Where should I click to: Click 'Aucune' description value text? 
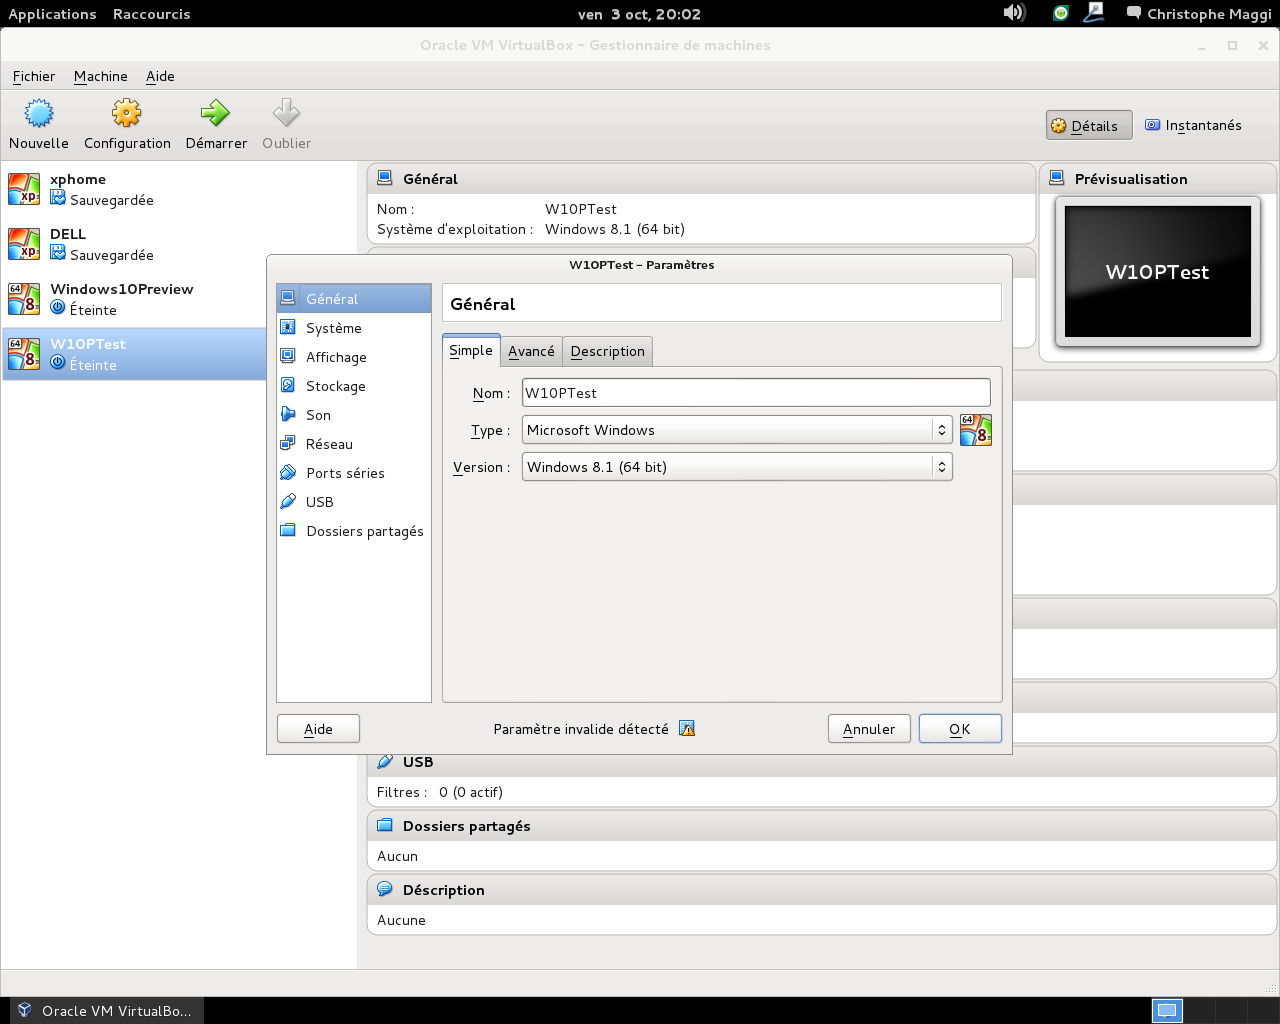401,920
